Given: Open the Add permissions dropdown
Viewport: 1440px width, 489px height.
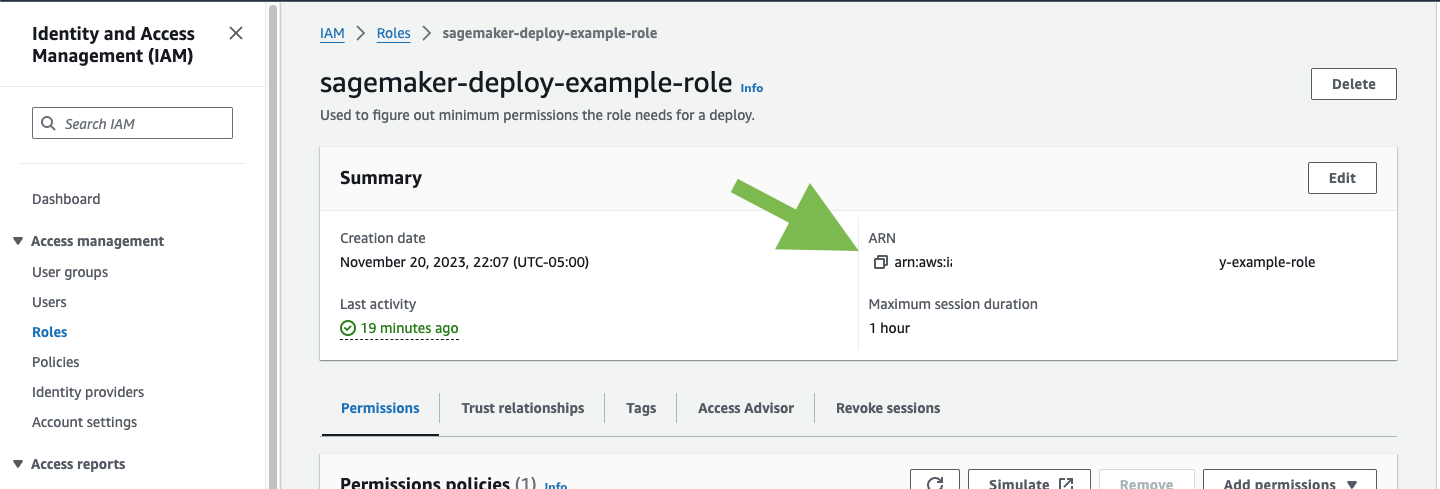Looking at the screenshot, I should (1290, 483).
